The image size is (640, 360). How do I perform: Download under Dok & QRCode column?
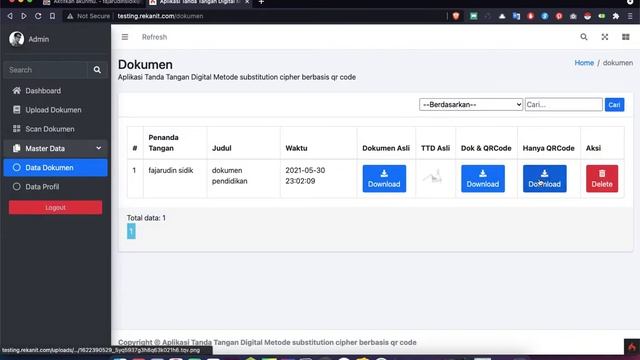click(483, 179)
